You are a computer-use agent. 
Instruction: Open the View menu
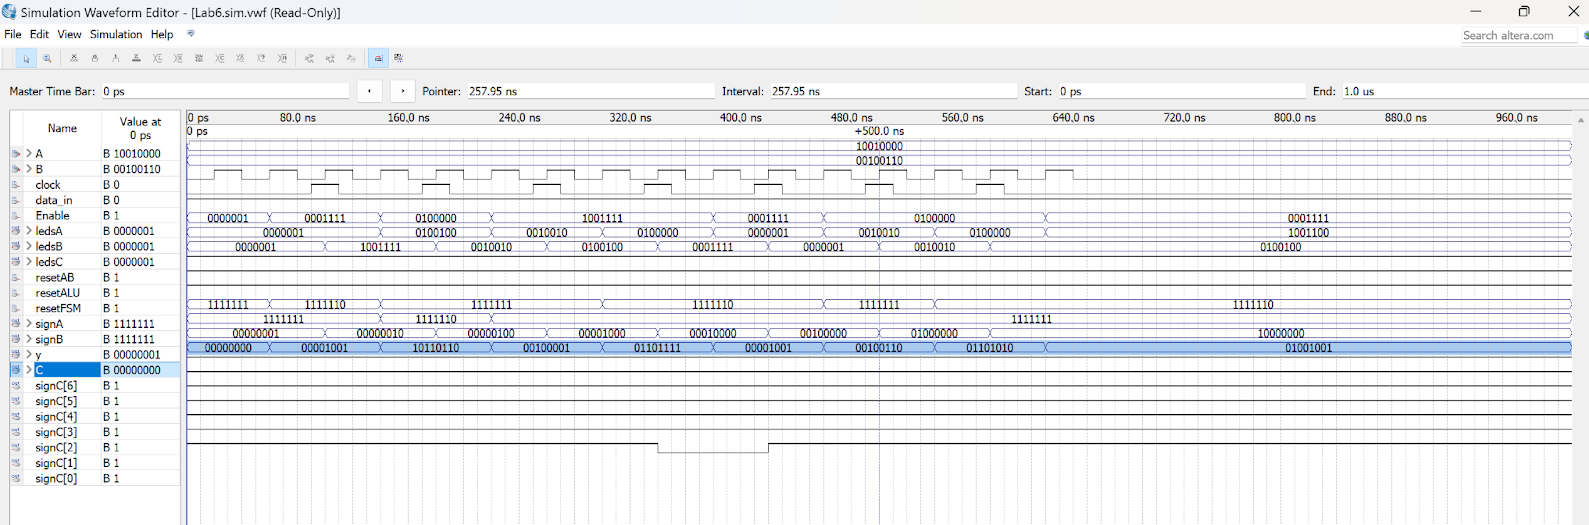[69, 34]
